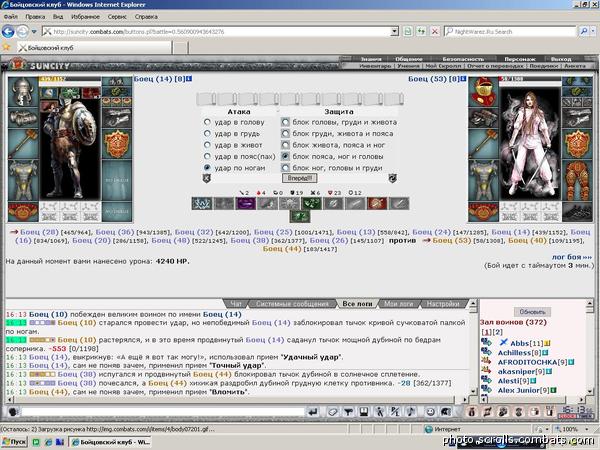Click the 'Вперед!!!' attack button
The image size is (600, 450).
pos(300,178)
